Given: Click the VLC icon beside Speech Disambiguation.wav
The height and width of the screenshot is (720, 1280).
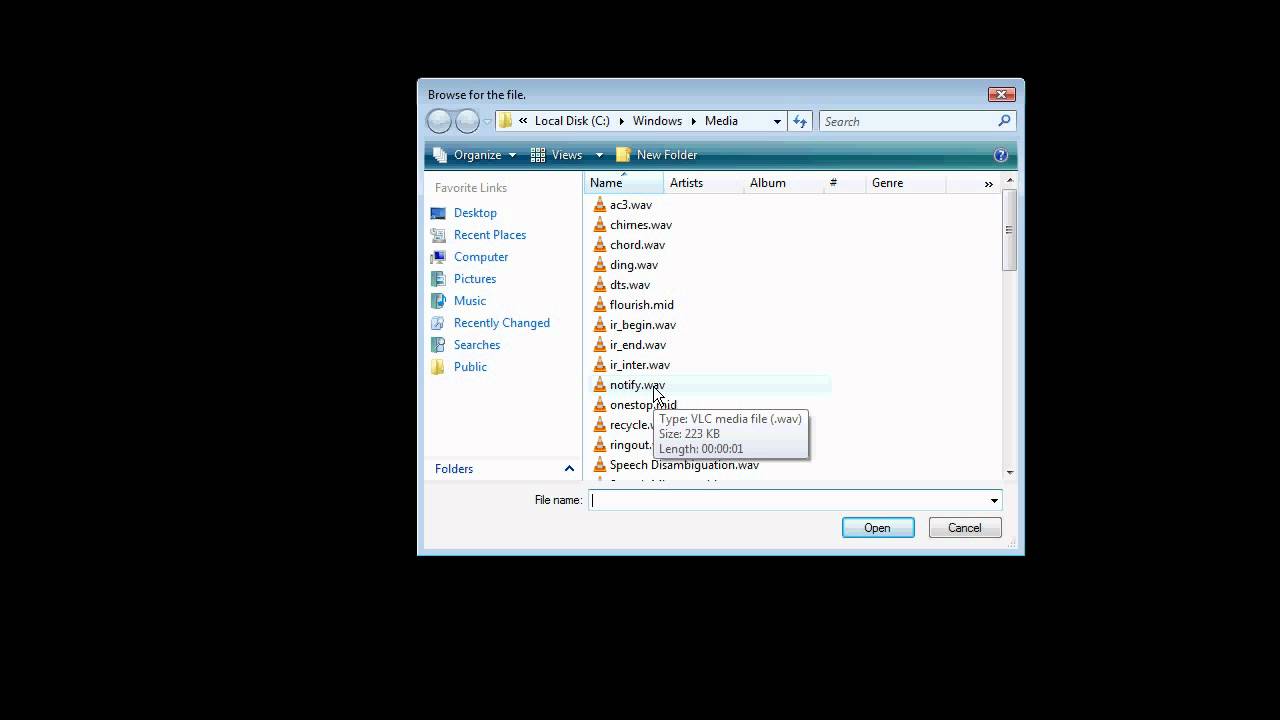Looking at the screenshot, I should point(600,465).
